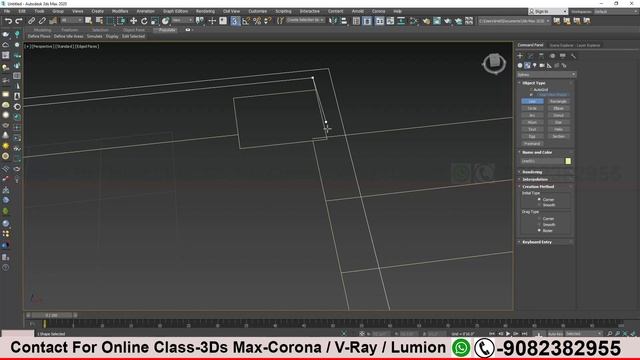Enable the AutoGrid checkbox
The image size is (640, 360).
(x=531, y=89)
